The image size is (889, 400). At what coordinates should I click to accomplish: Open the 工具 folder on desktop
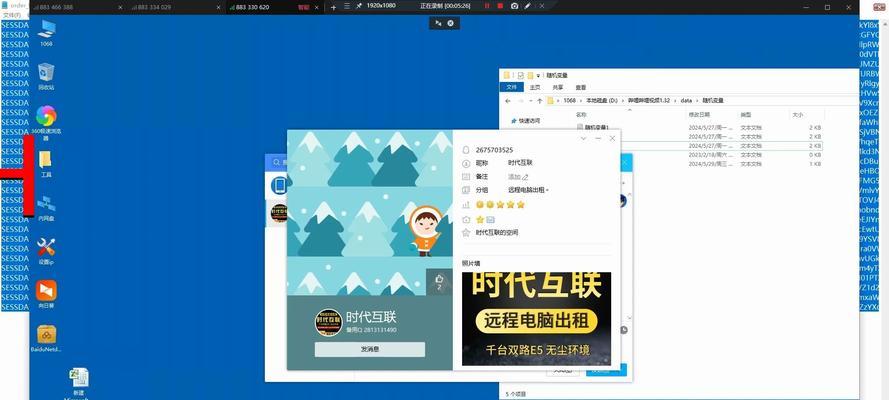pos(46,164)
